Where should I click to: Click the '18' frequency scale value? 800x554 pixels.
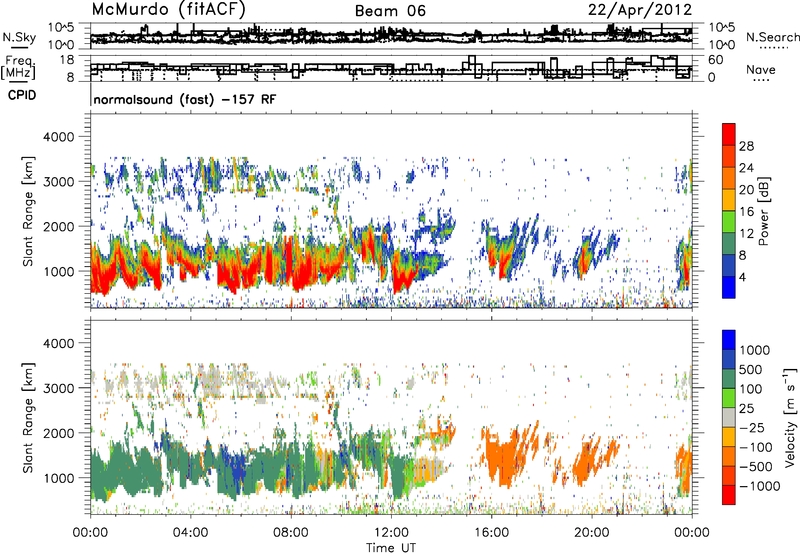click(67, 60)
